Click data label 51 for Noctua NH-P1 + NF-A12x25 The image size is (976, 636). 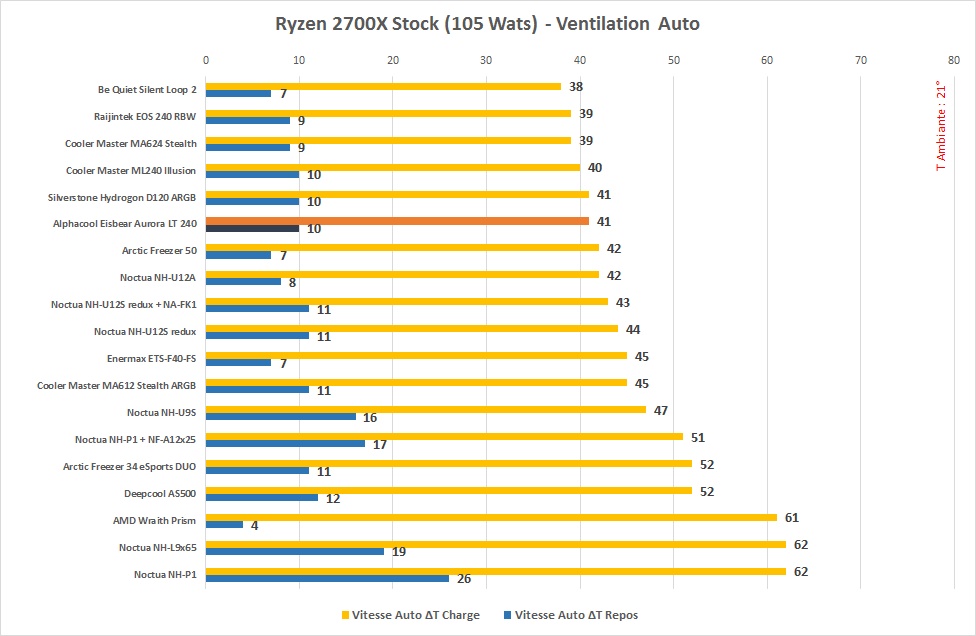[x=698, y=437]
